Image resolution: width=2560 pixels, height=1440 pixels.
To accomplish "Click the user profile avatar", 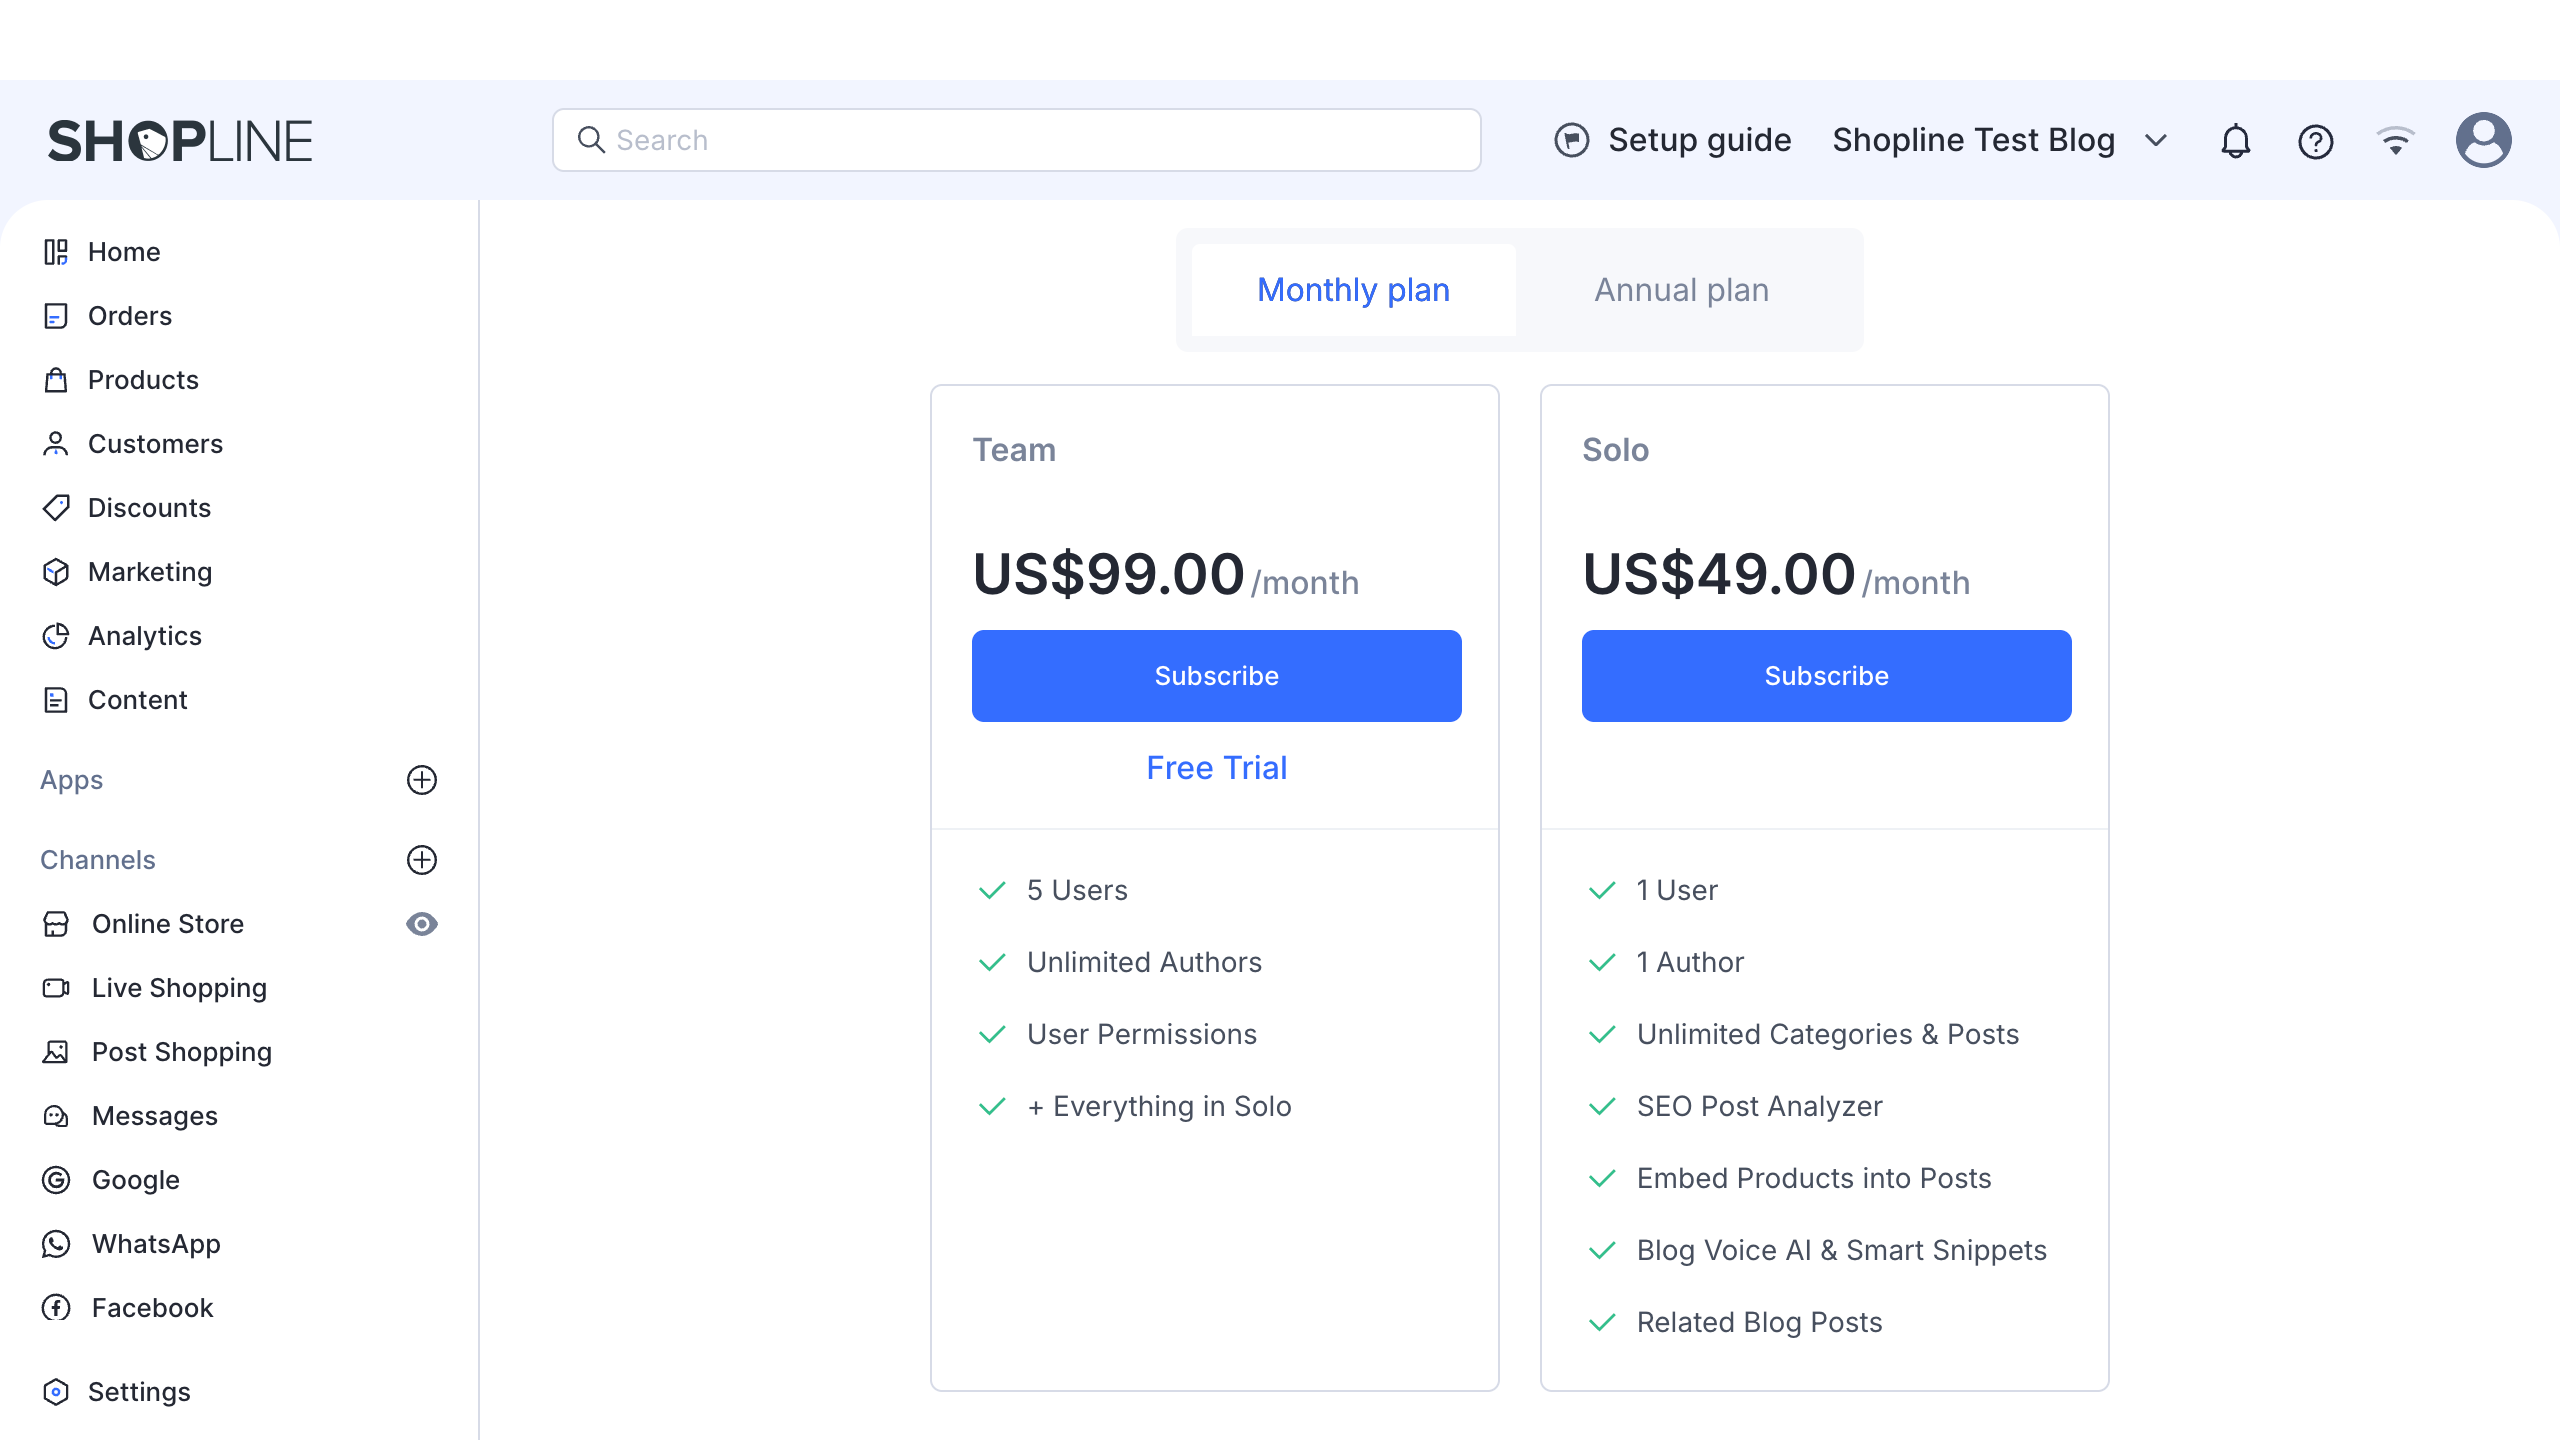I will point(2483,140).
